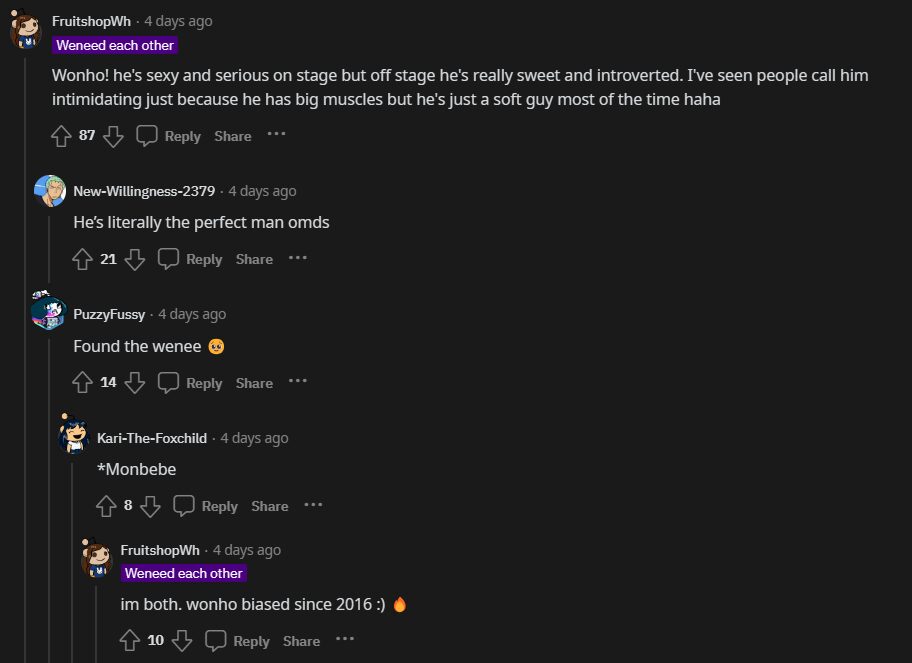912x663 pixels.
Task: Open more options for PuzzyFussy's comment
Action: (298, 381)
